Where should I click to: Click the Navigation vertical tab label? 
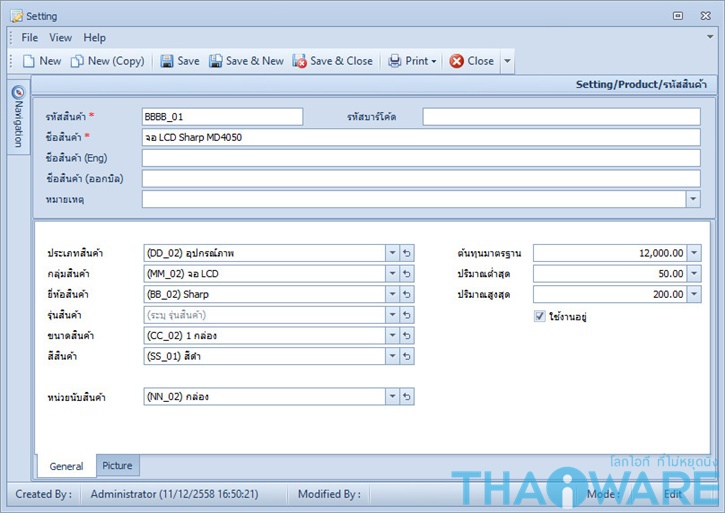point(18,124)
